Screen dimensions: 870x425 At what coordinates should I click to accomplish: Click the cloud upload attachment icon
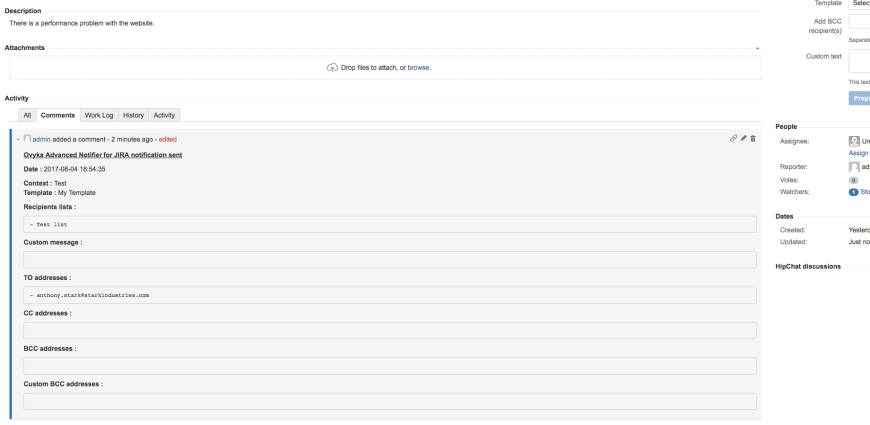(333, 68)
